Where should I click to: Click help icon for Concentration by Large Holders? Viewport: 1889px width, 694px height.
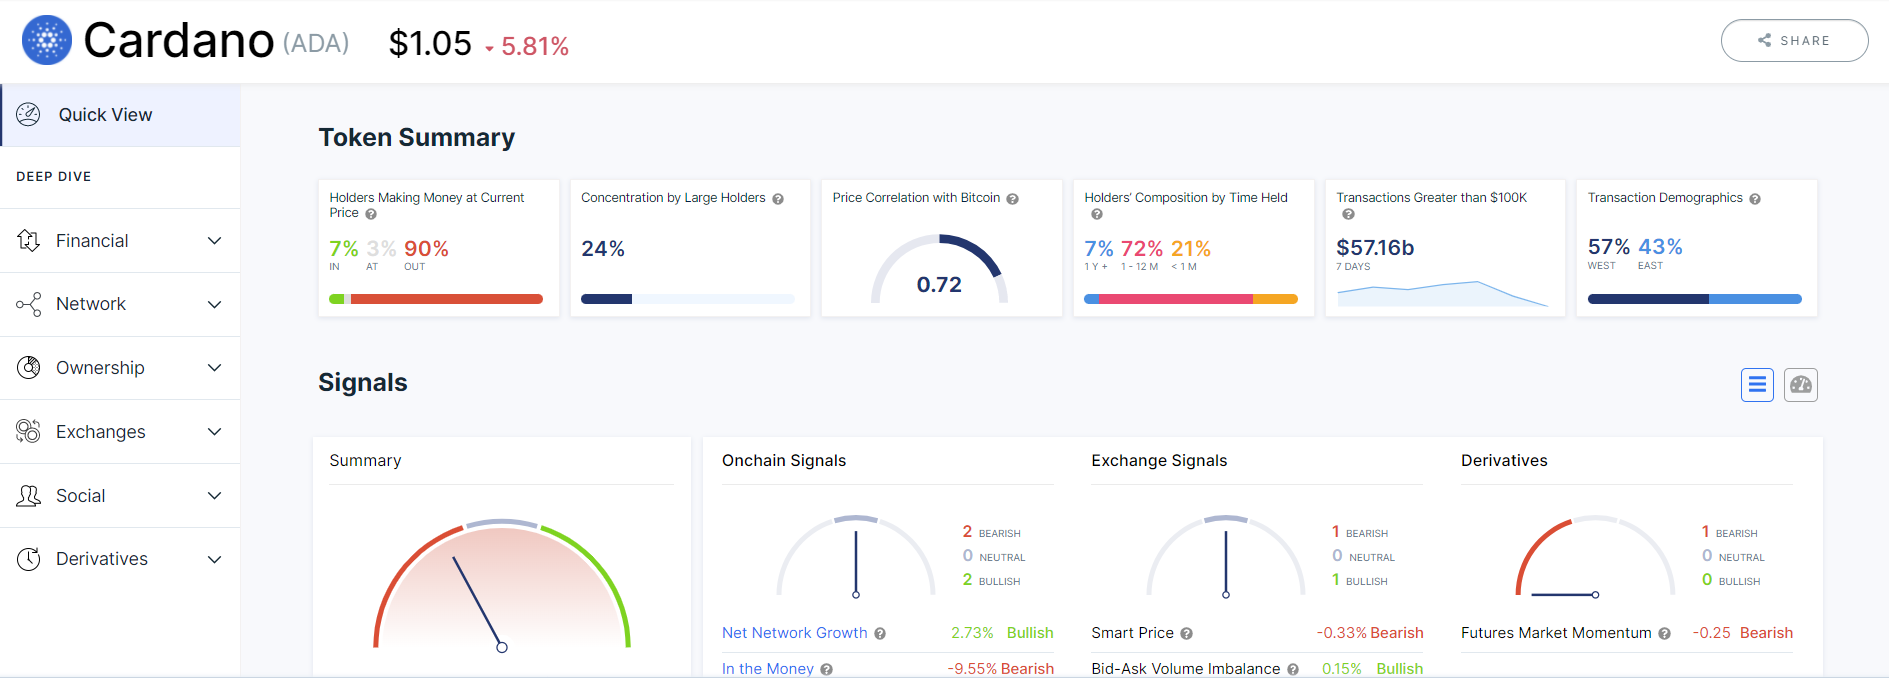tap(778, 199)
